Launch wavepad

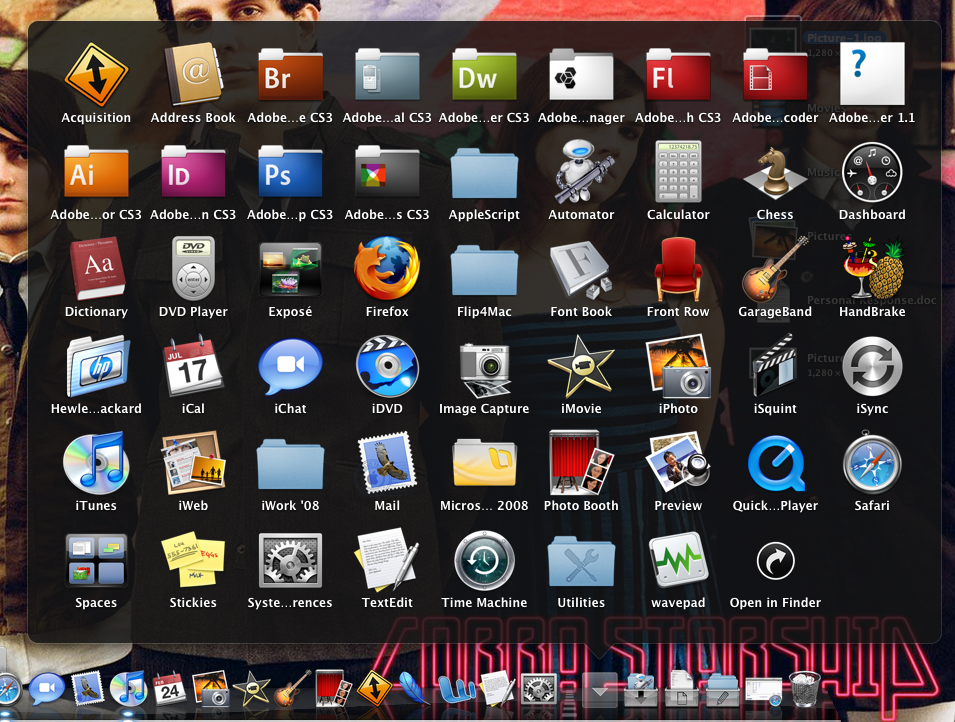[x=678, y=559]
